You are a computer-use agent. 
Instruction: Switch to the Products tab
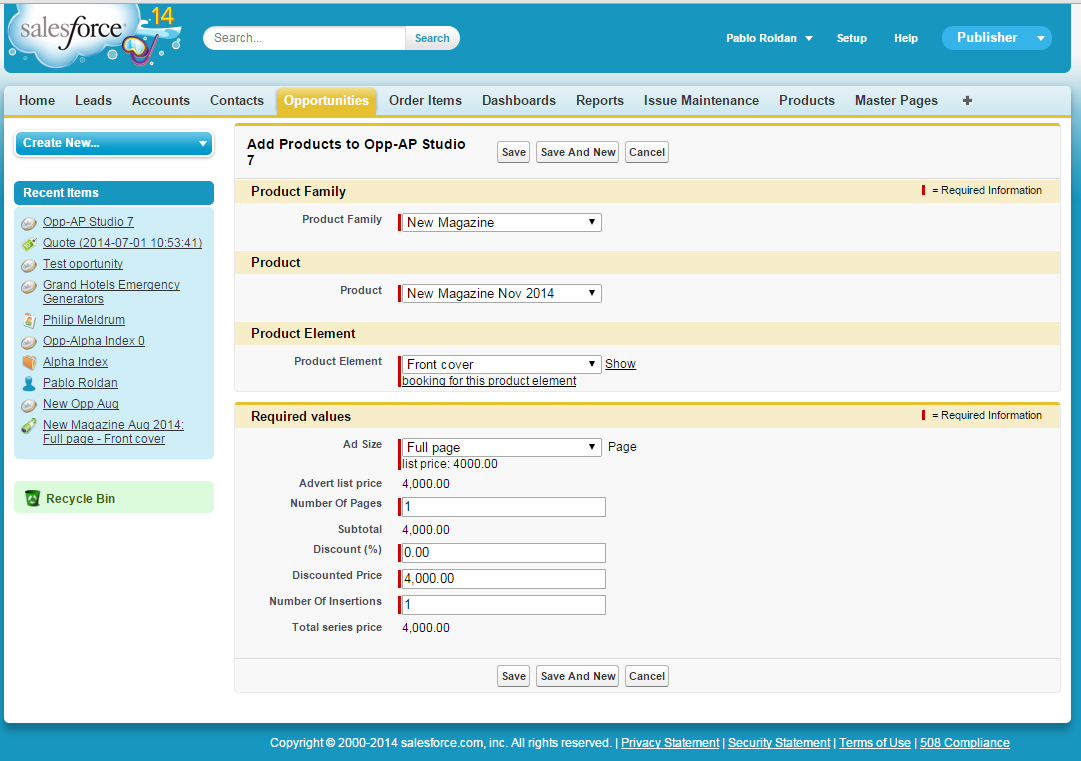click(807, 101)
